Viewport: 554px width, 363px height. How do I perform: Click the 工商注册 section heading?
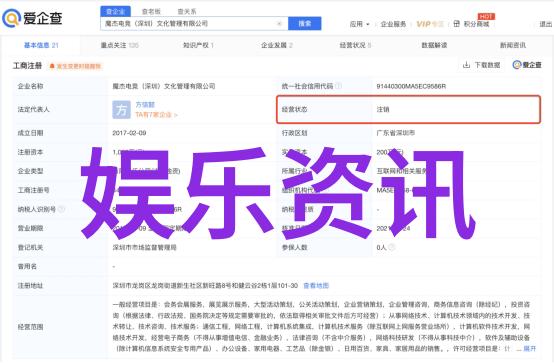(28, 66)
